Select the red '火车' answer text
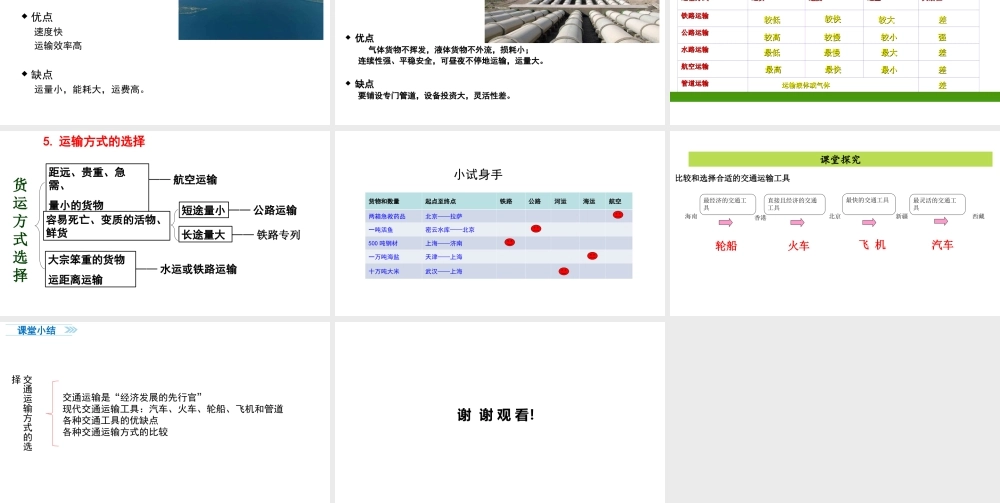 [798, 245]
